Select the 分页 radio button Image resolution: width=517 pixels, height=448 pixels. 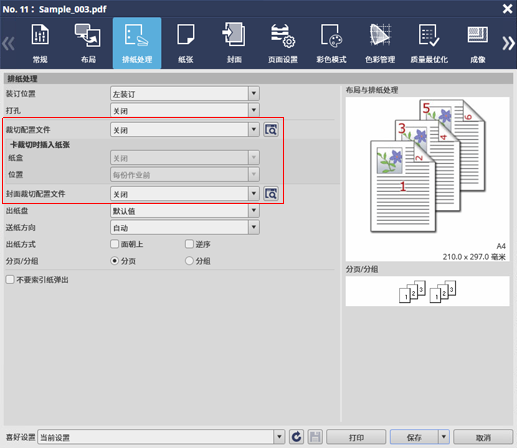coord(114,261)
